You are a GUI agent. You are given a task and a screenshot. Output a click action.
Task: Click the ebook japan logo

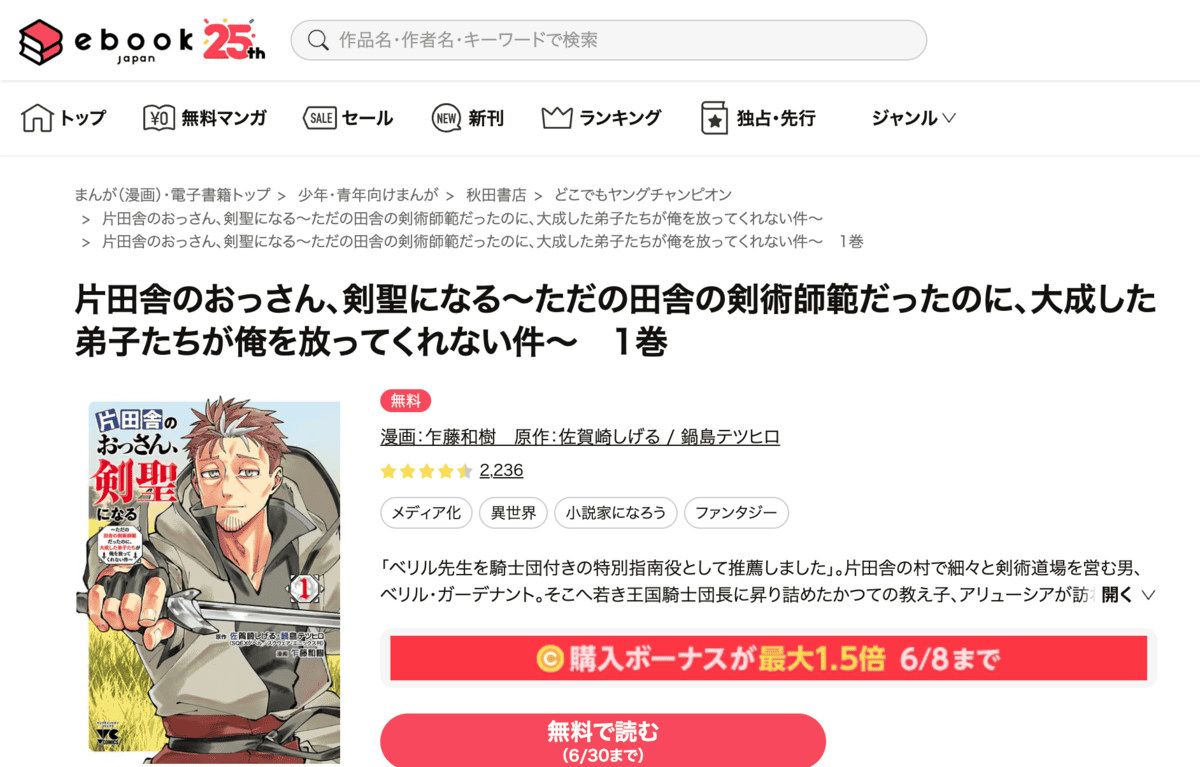pos(142,40)
